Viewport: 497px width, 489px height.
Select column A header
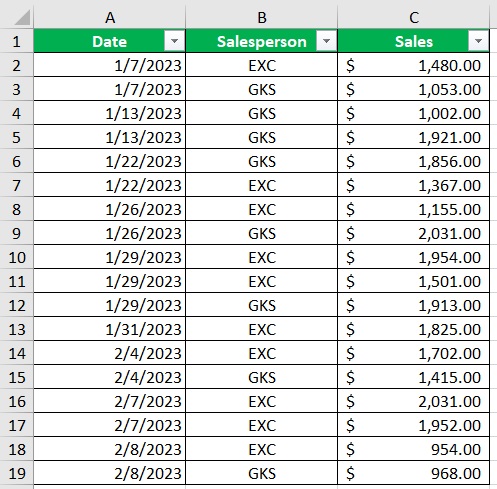pyautogui.click(x=110, y=17)
